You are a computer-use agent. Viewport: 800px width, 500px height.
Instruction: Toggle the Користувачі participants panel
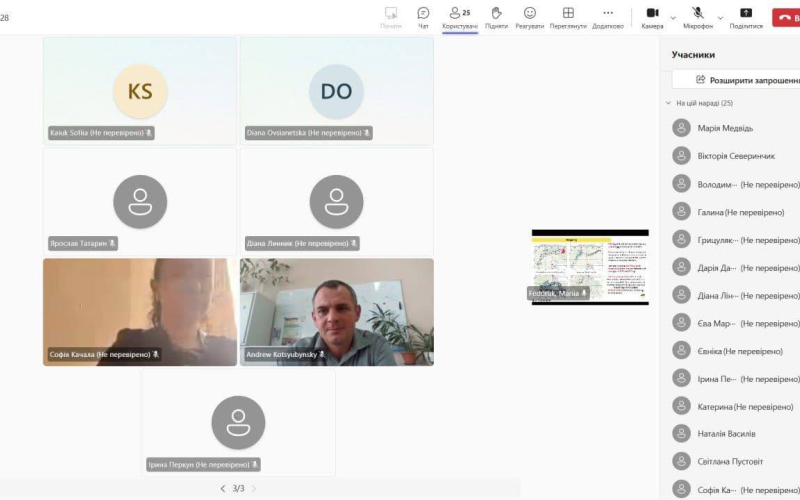click(459, 16)
